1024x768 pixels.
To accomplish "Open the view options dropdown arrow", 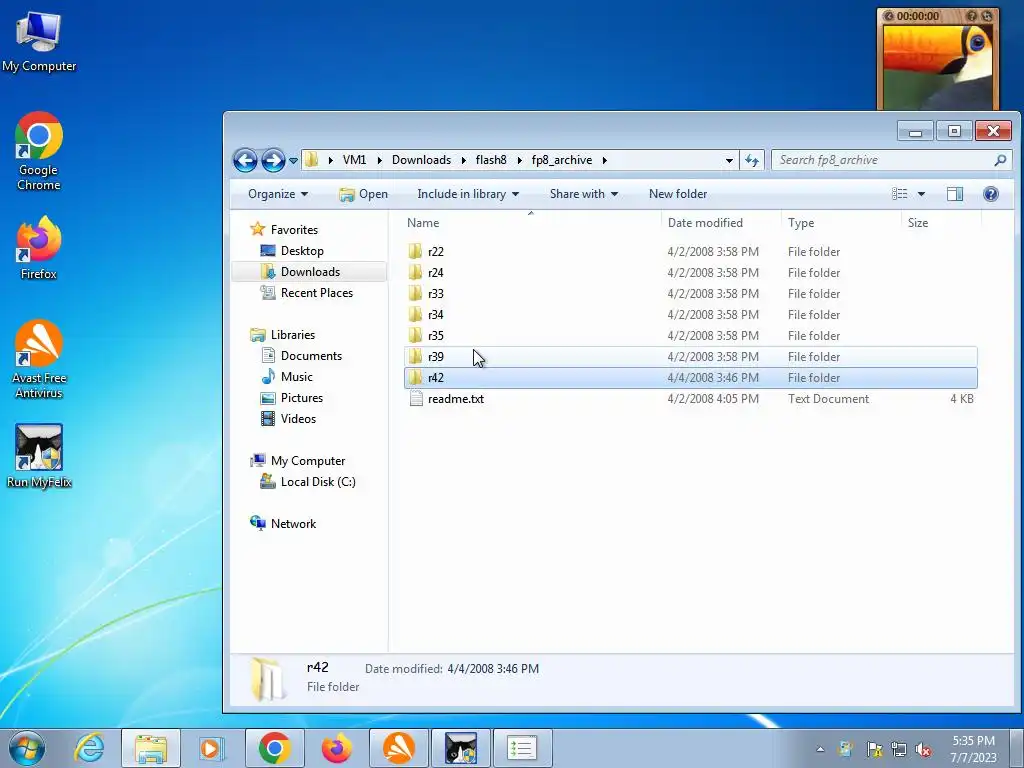I will point(921,194).
